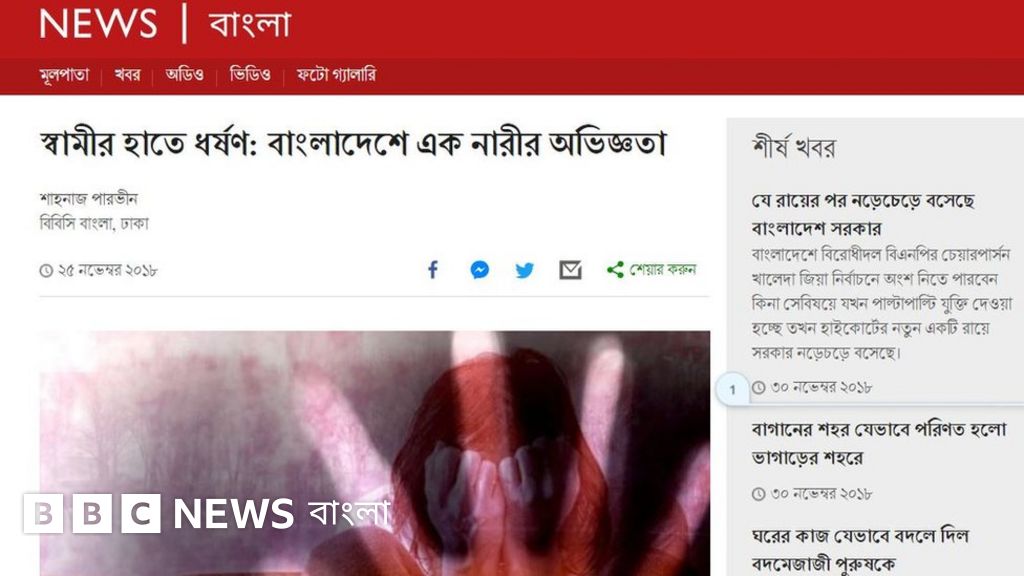Share the article on Twitter
The image size is (1024, 576).
pos(524,270)
